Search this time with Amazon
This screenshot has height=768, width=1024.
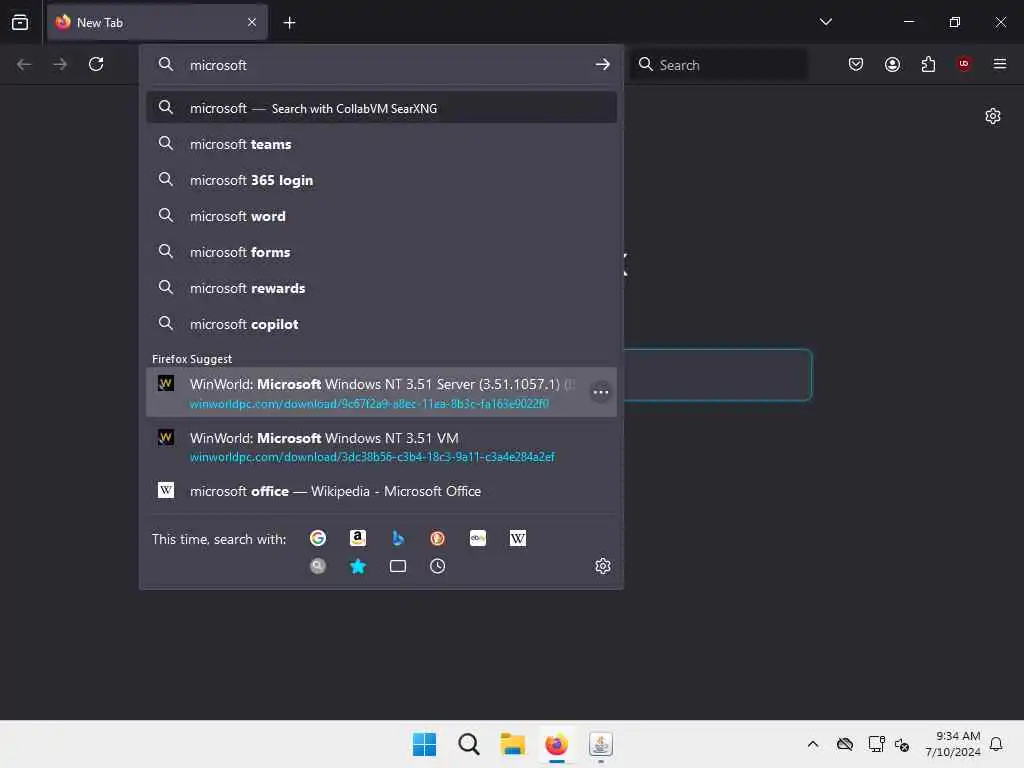pos(358,538)
